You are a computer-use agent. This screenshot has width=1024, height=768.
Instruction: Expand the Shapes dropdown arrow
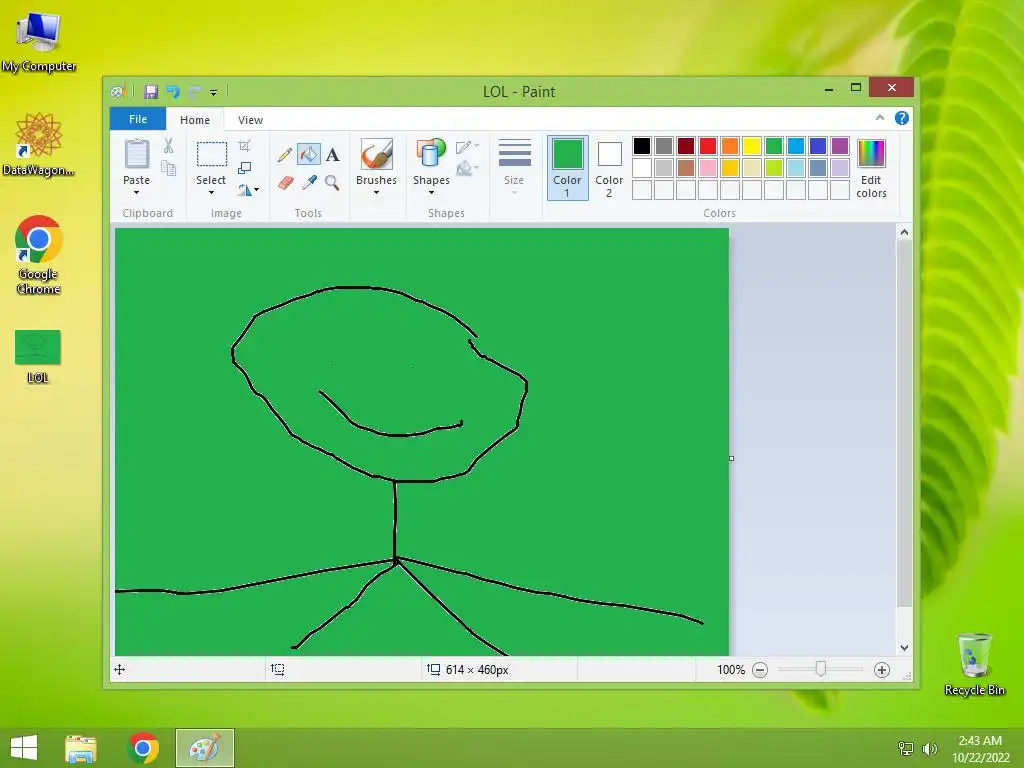[x=431, y=193]
